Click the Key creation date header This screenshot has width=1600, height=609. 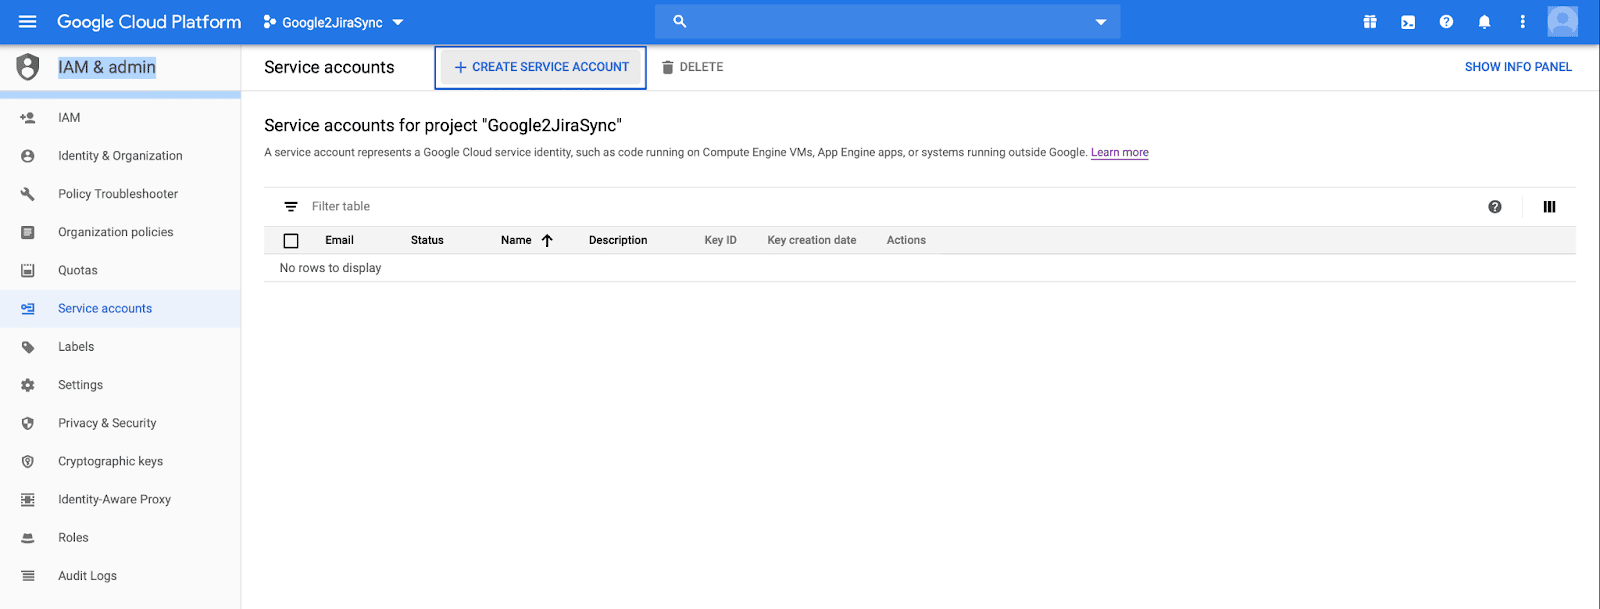811,240
